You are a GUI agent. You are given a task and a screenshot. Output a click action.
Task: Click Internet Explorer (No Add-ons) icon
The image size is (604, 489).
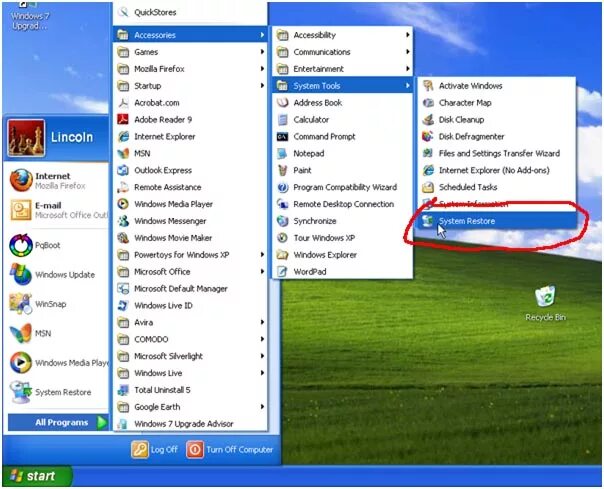pos(428,170)
